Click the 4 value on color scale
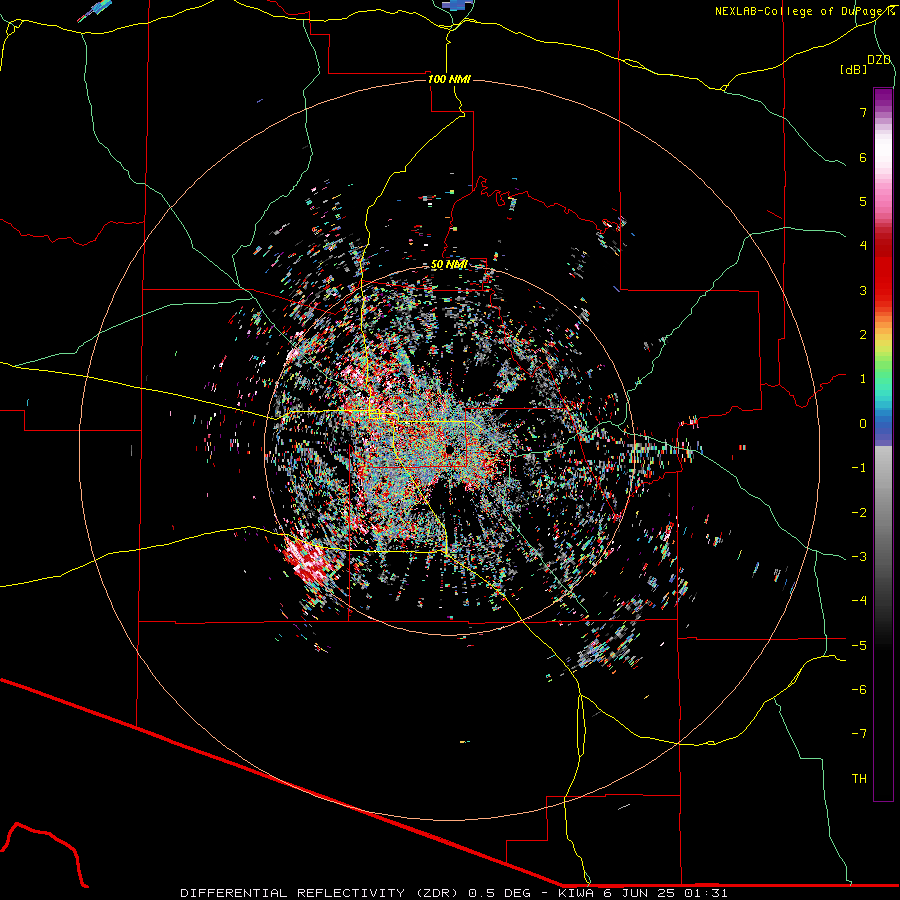This screenshot has height=900, width=900. (x=863, y=246)
